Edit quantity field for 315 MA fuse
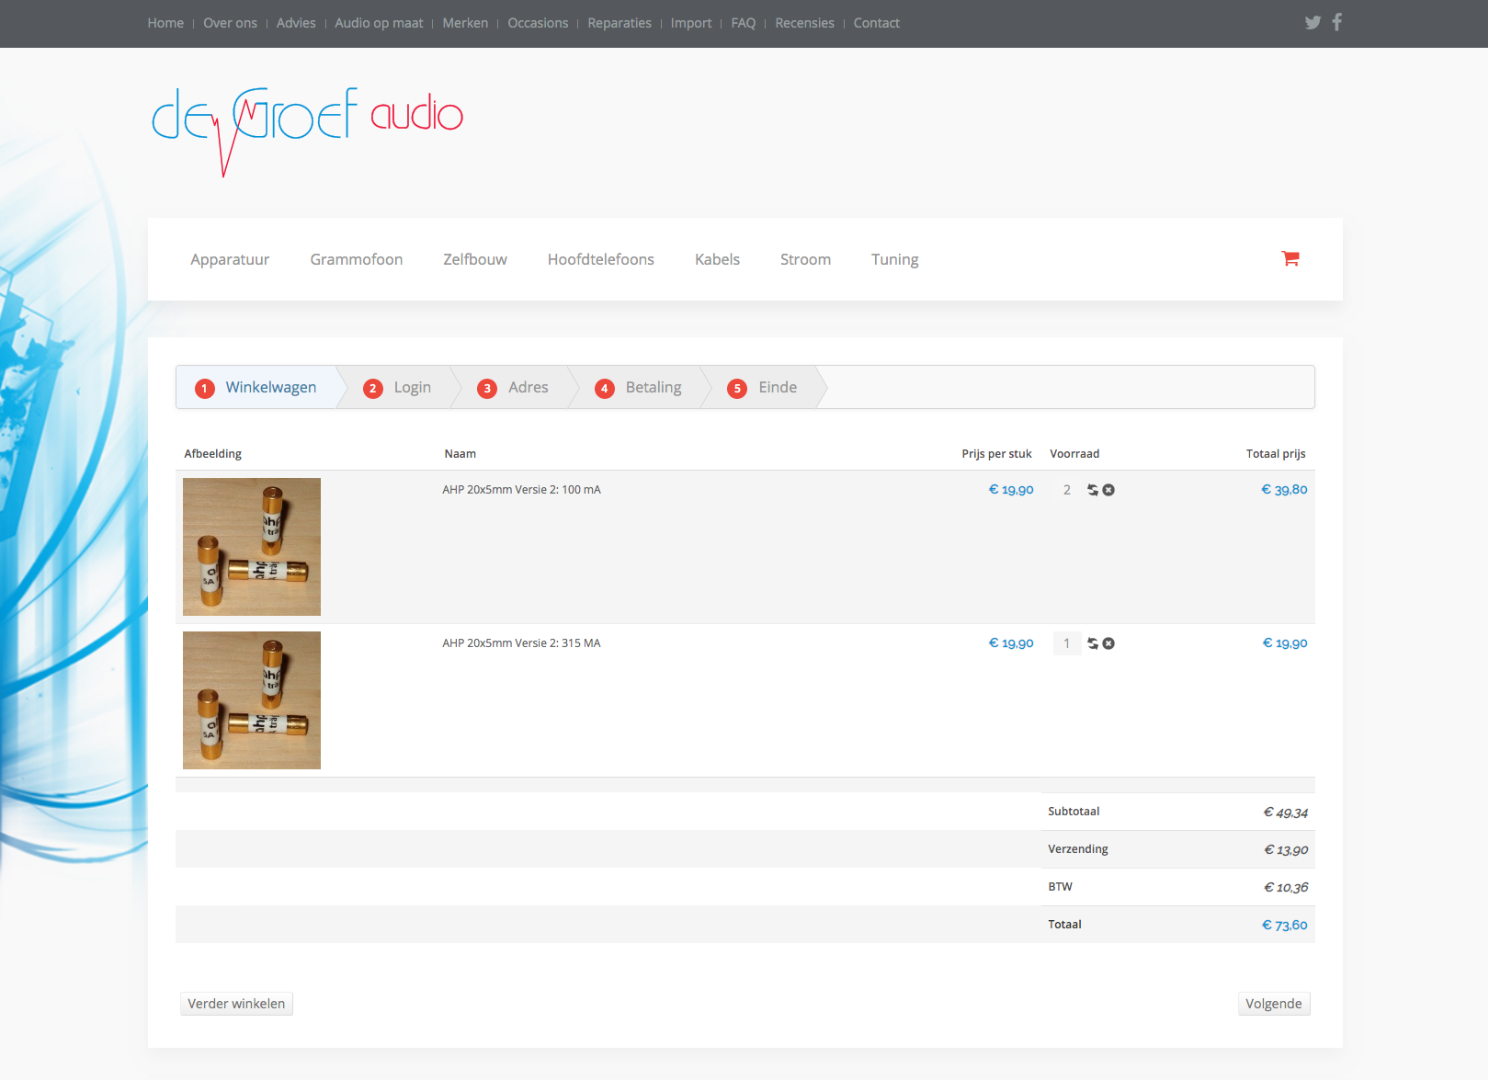The height and width of the screenshot is (1080, 1488). [x=1066, y=644]
